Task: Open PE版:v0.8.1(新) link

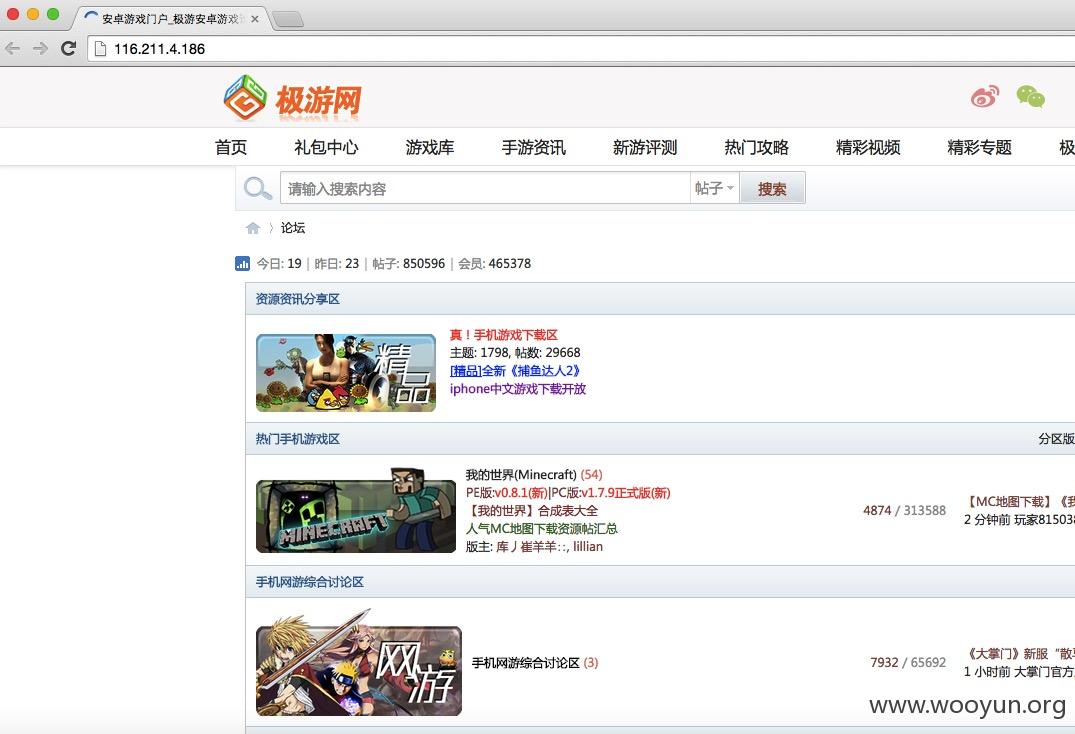Action: click(x=507, y=493)
